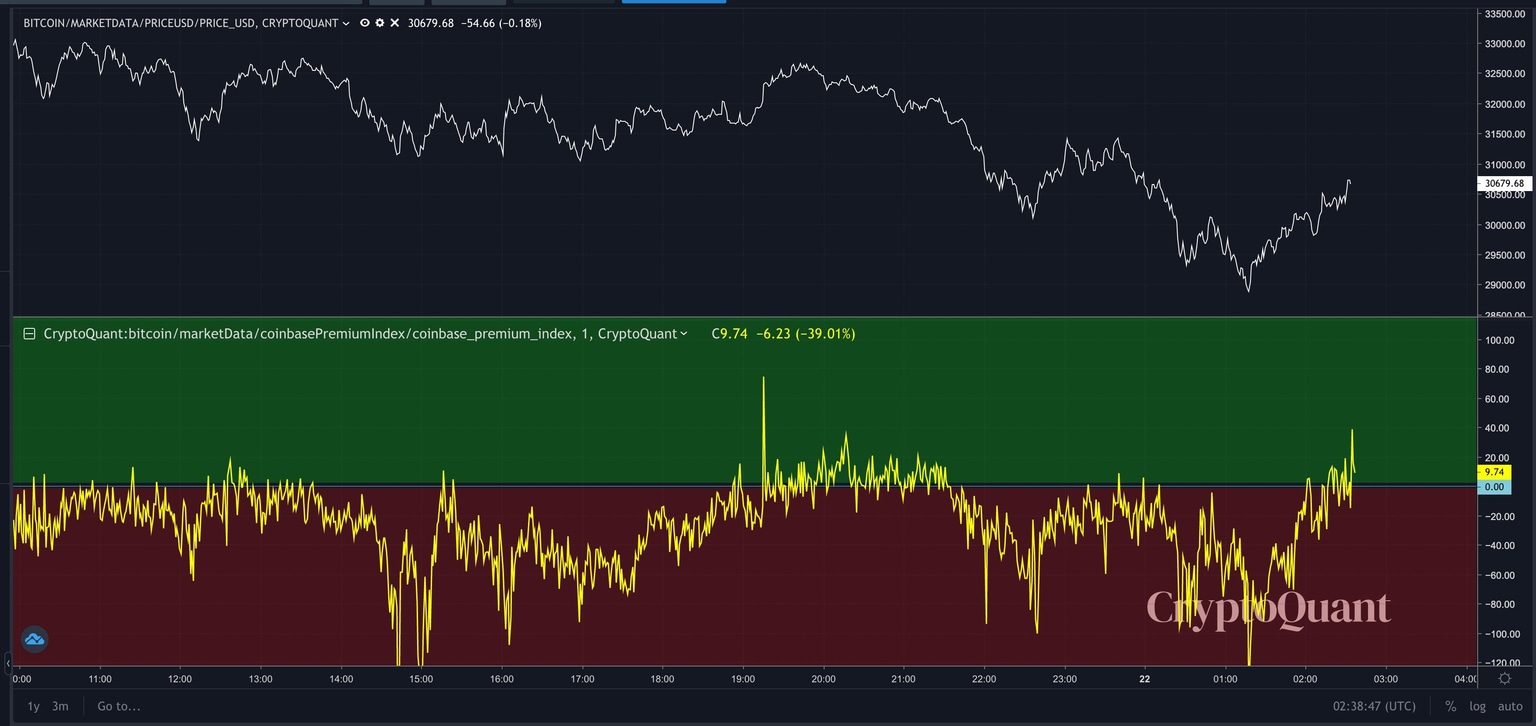Open the PRICE_USD ticker dropdown
This screenshot has width=1536, height=726.
(346, 22)
